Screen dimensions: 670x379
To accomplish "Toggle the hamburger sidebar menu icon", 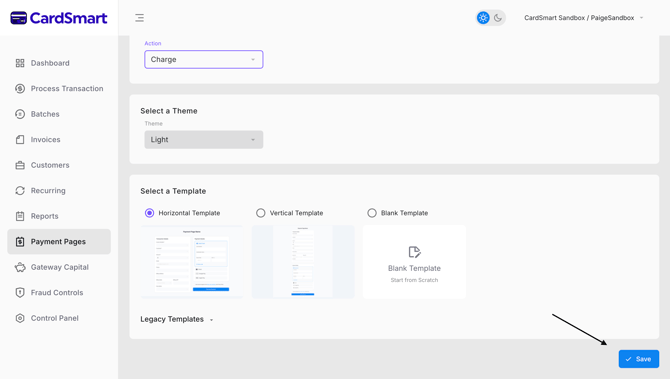I will tap(139, 18).
